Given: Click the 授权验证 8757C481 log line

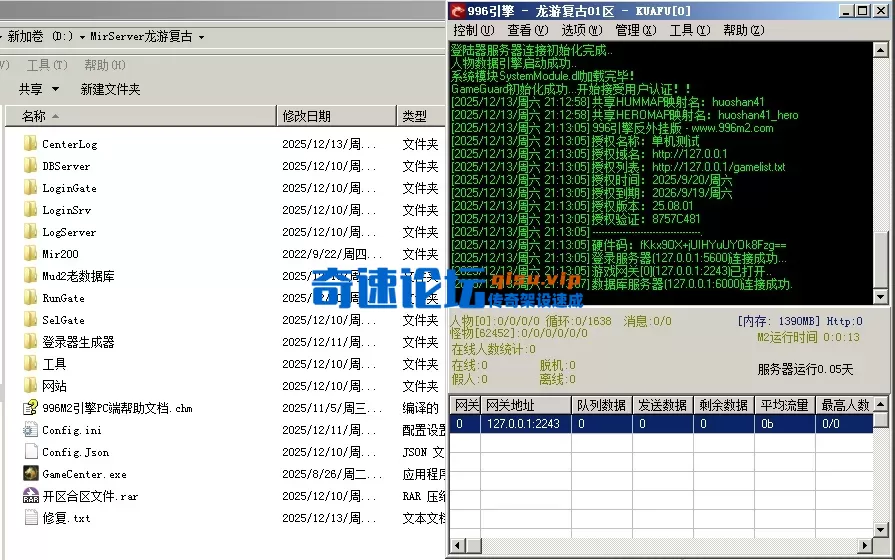Looking at the screenshot, I should [576, 219].
